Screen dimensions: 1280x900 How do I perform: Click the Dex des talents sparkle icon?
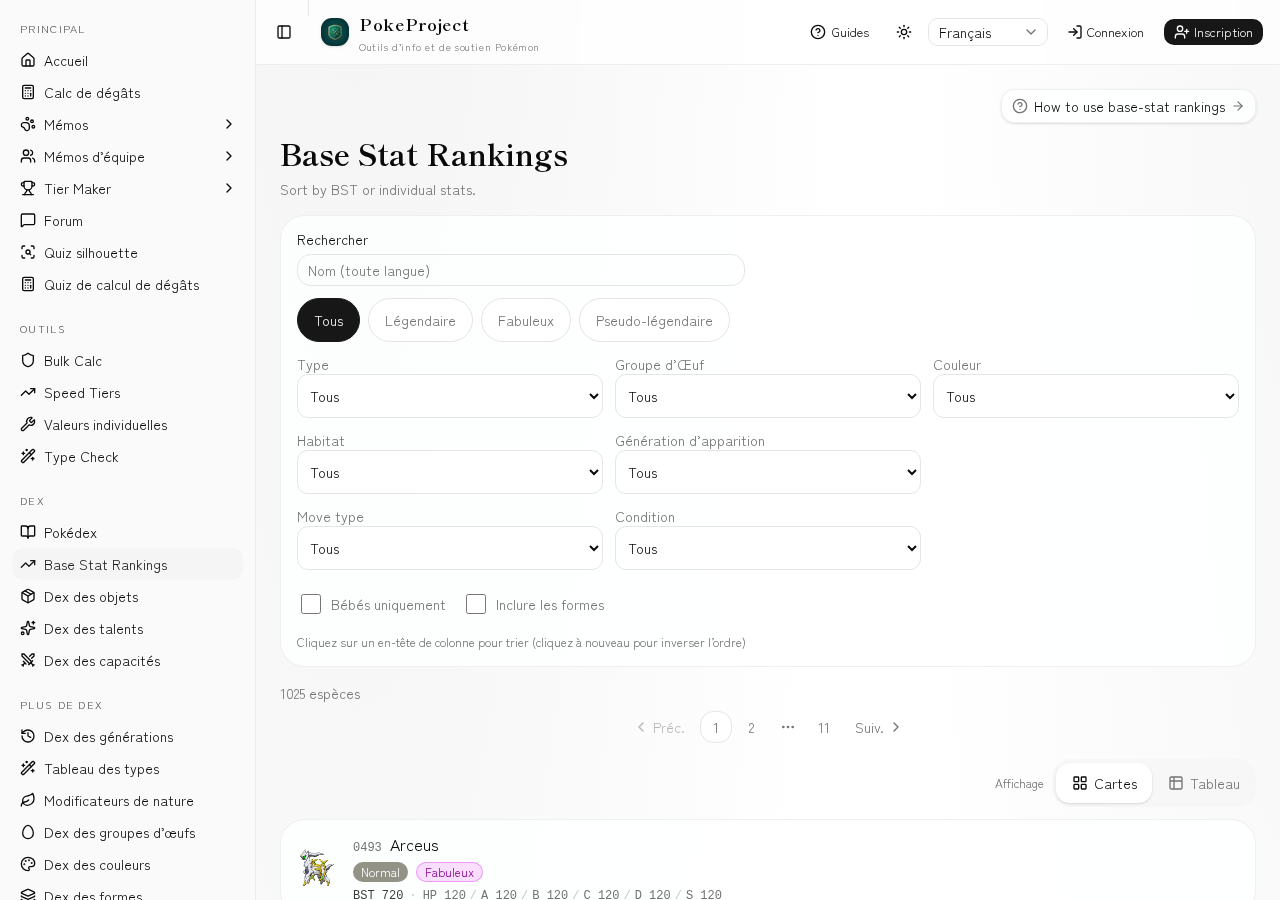[x=28, y=628]
